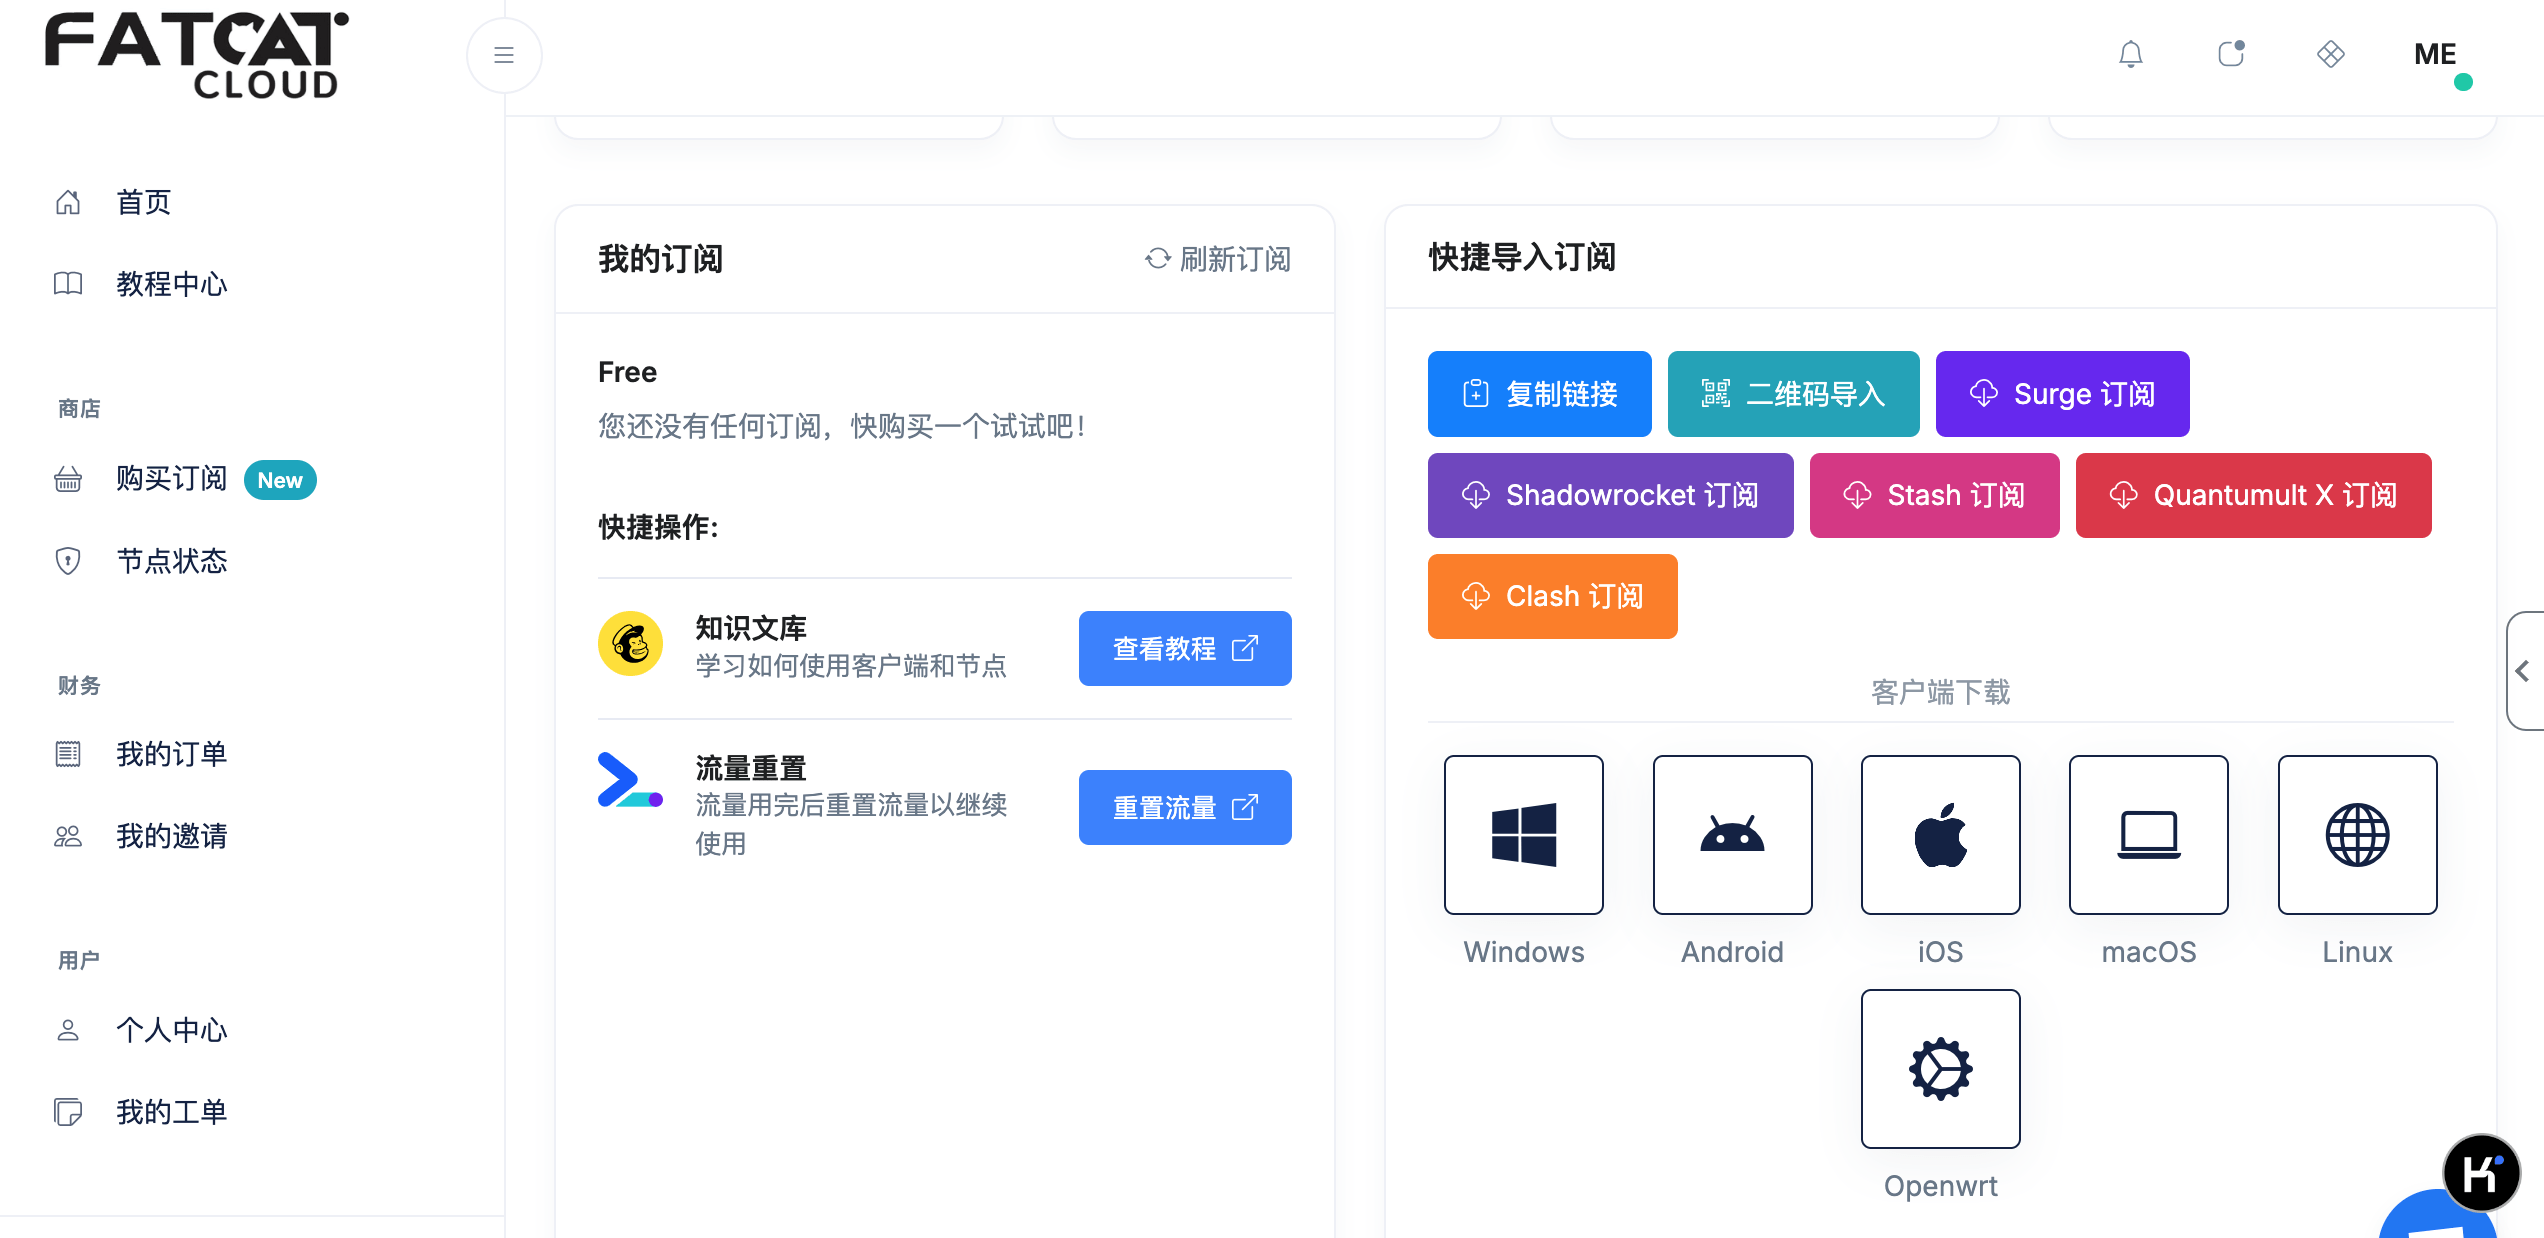Click Shadowrocket 订阅 button
This screenshot has height=1238, width=2544.
tap(1611, 495)
